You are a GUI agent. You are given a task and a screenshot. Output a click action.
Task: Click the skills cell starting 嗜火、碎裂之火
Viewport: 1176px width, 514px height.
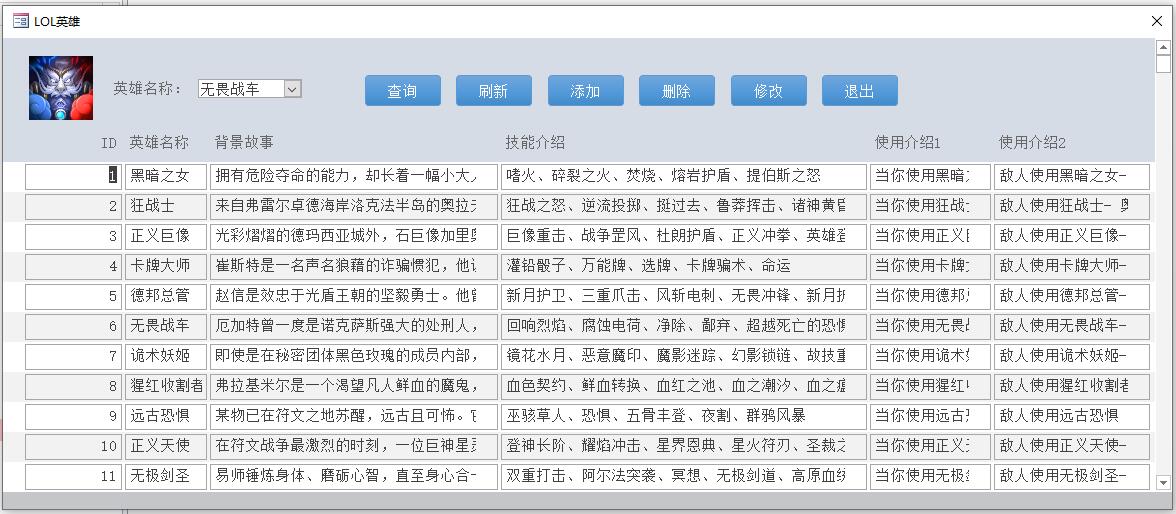pos(684,176)
